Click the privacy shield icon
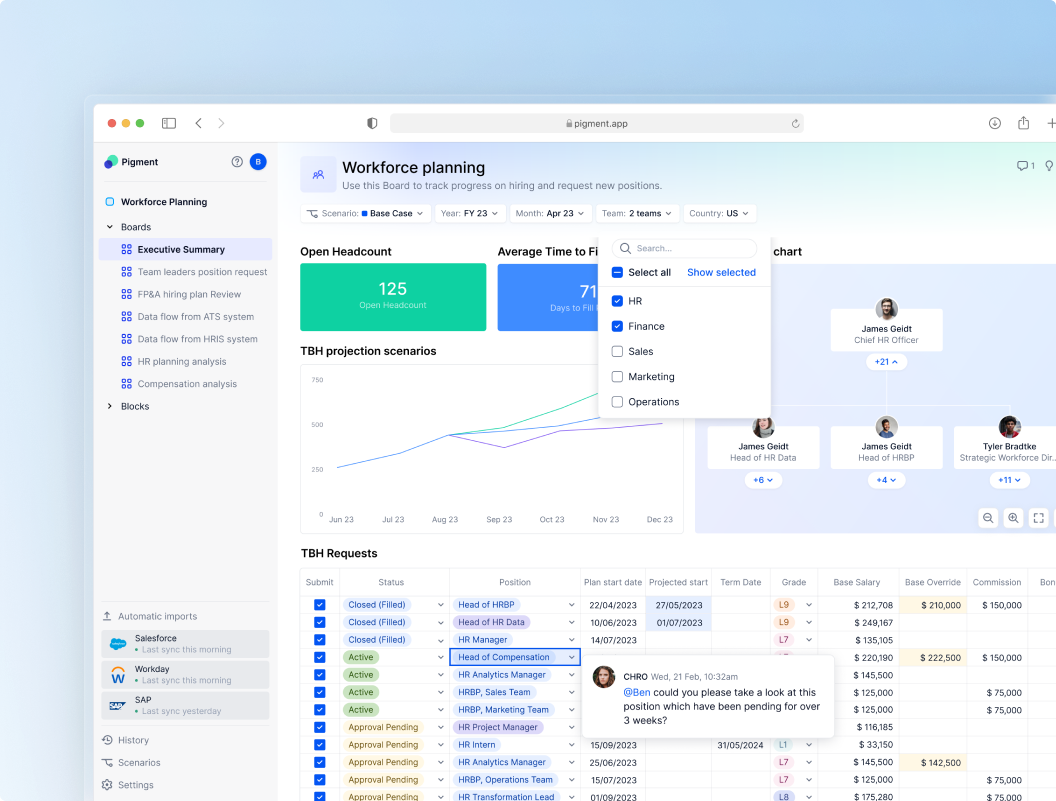 click(x=372, y=123)
